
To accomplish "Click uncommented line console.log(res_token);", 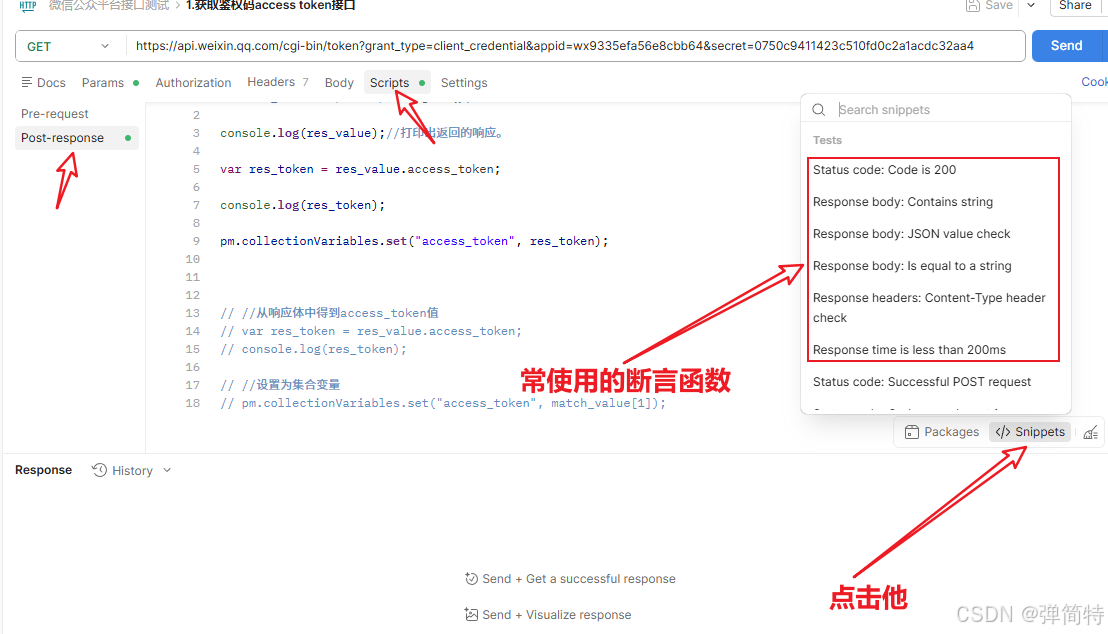I will pyautogui.click(x=302, y=205).
